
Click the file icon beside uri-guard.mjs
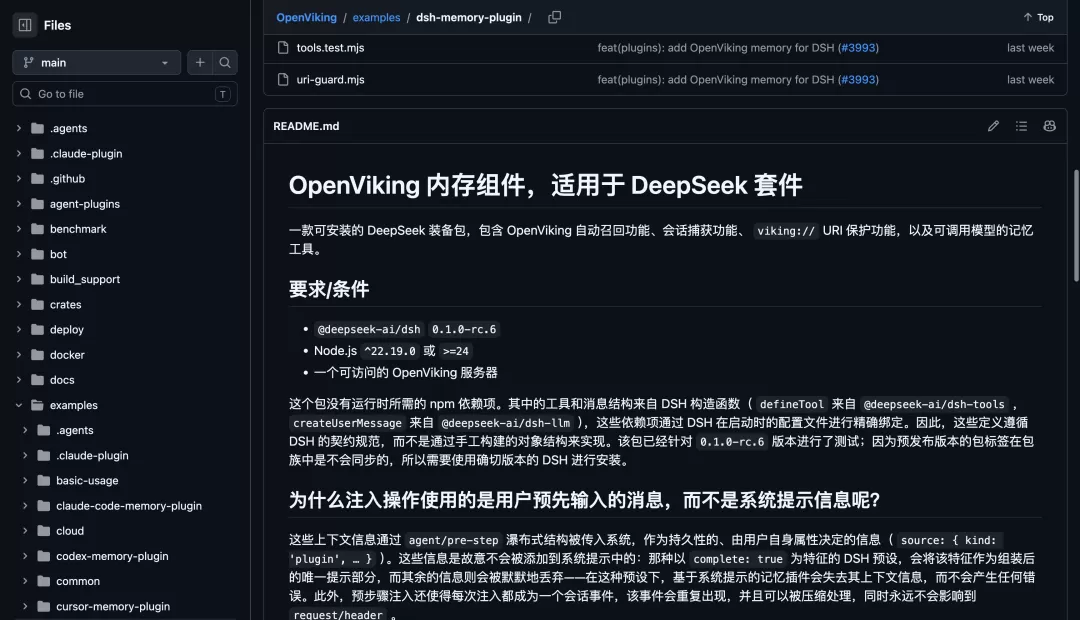[282, 79]
